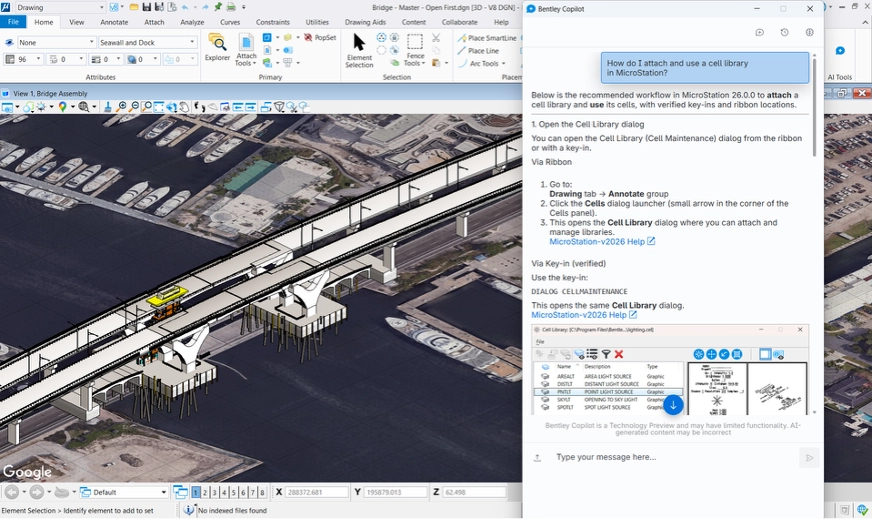Open the File tab
The image size is (875, 520).
point(13,22)
